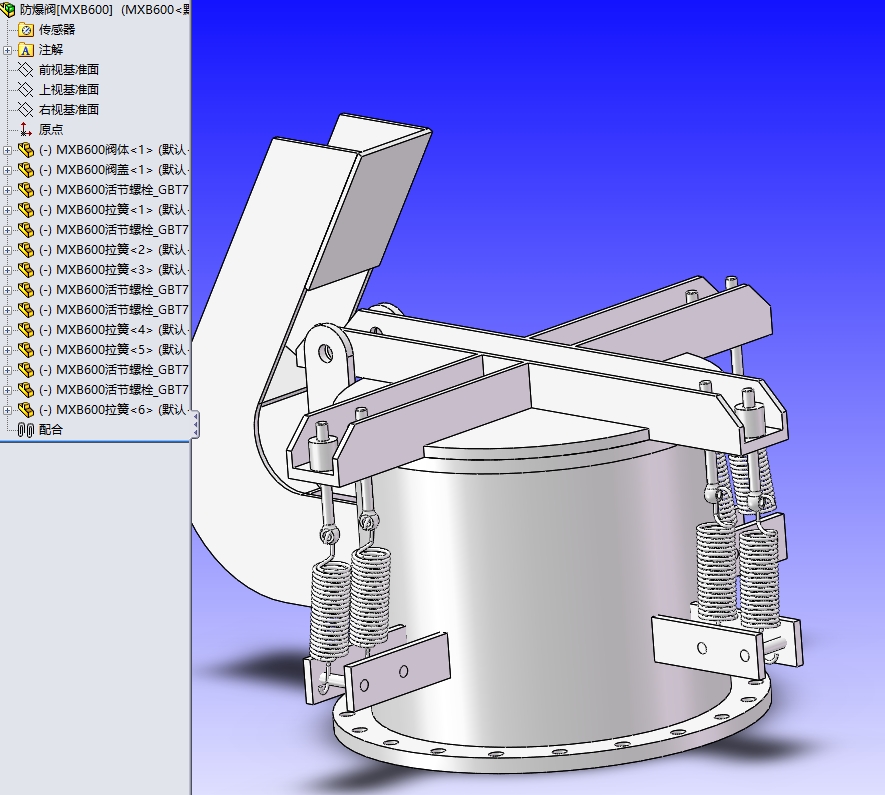
Task: Click the MXB600拉簧<5> part icon
Action: (25, 350)
